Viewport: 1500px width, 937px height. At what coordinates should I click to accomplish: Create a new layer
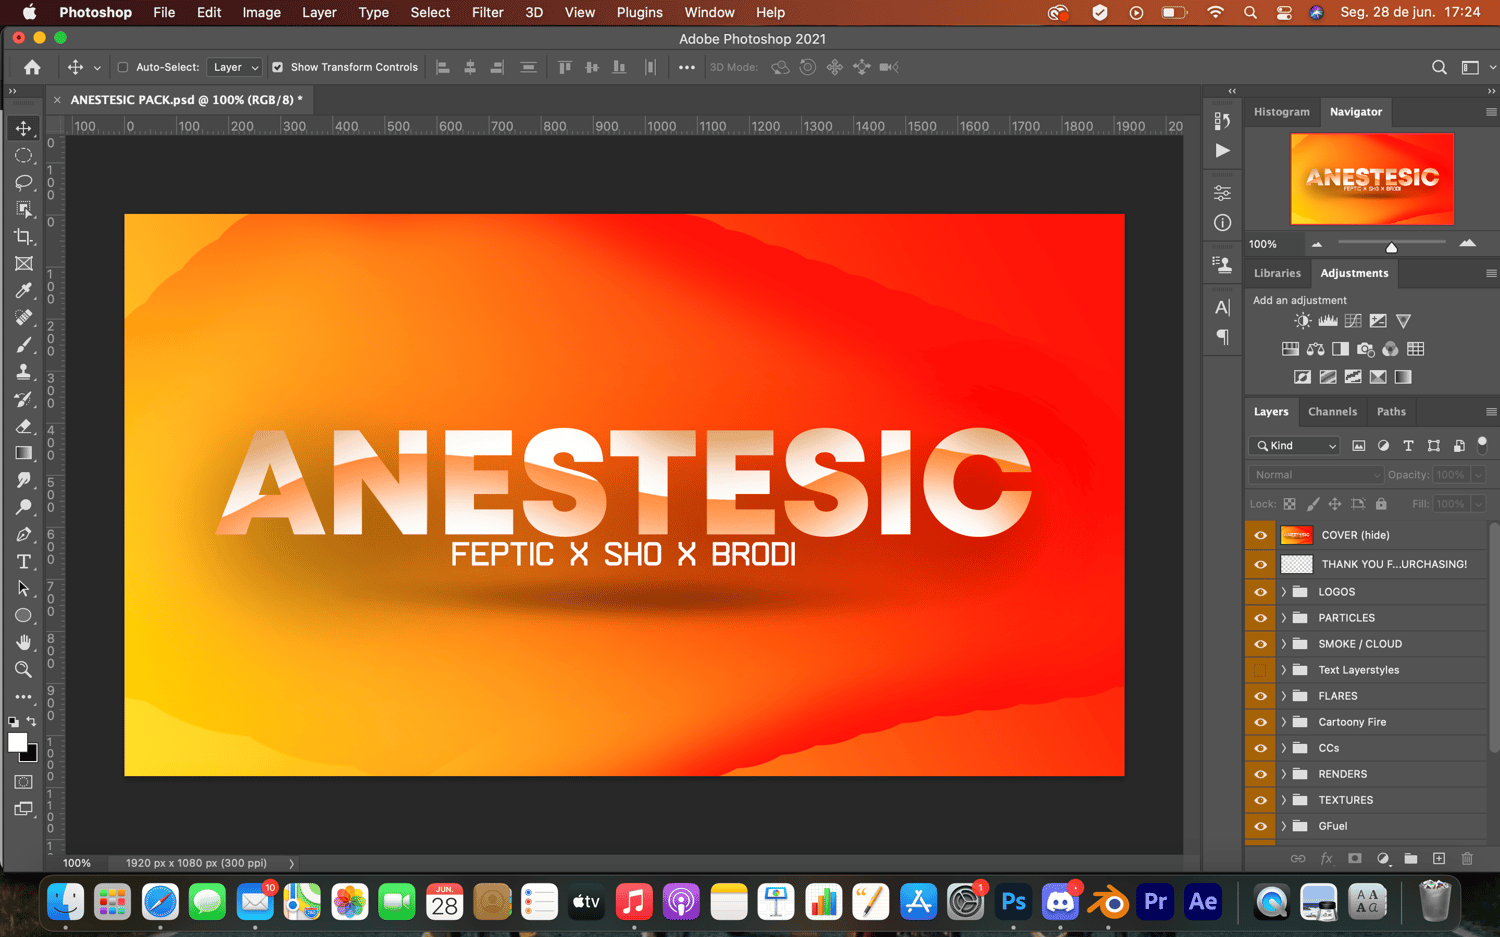coord(1439,858)
